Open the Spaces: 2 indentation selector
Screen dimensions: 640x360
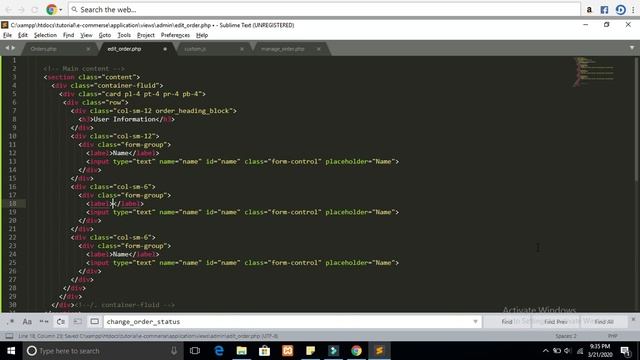coord(566,336)
